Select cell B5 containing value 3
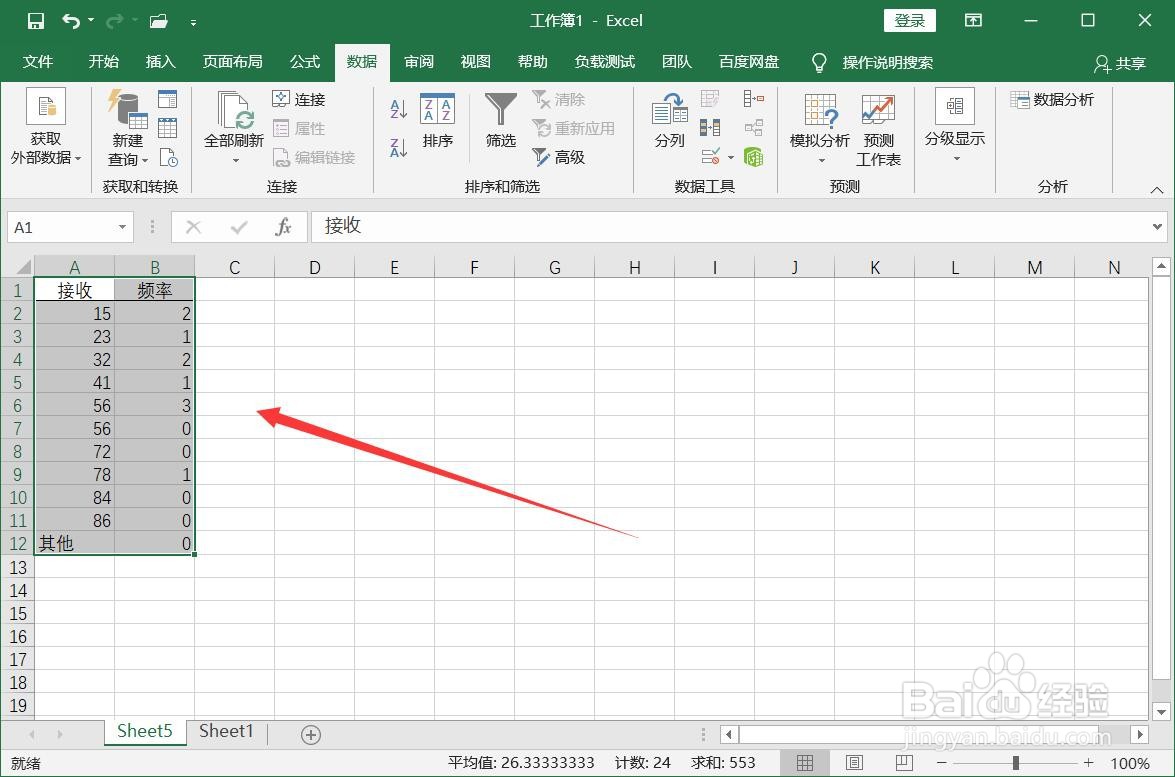 [155, 405]
